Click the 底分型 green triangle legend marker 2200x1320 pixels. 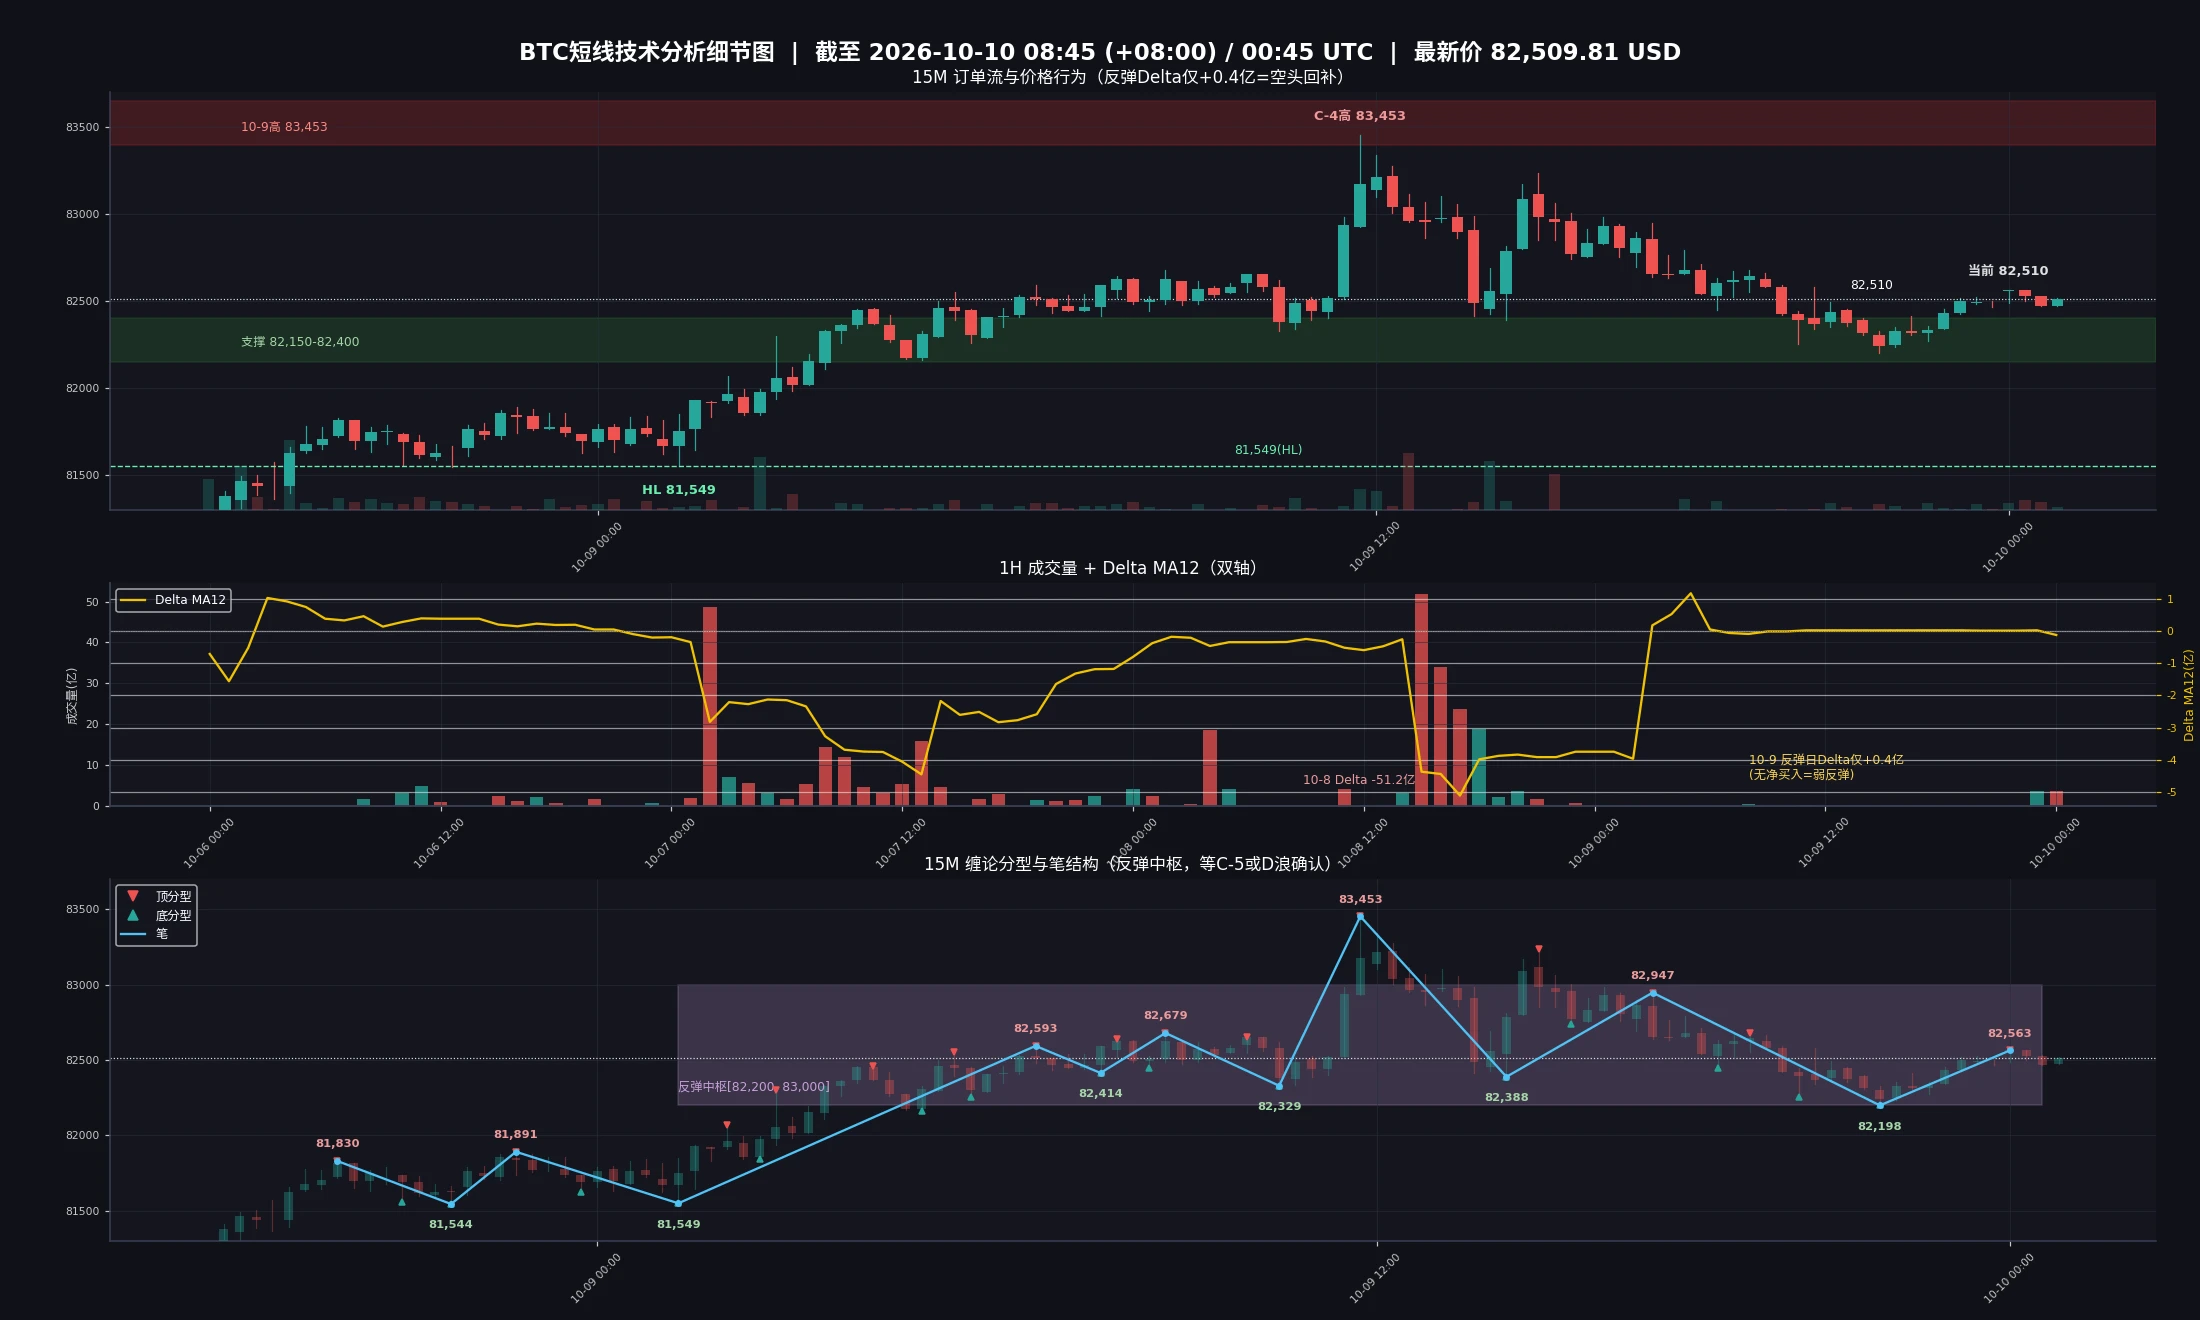pyautogui.click(x=133, y=915)
